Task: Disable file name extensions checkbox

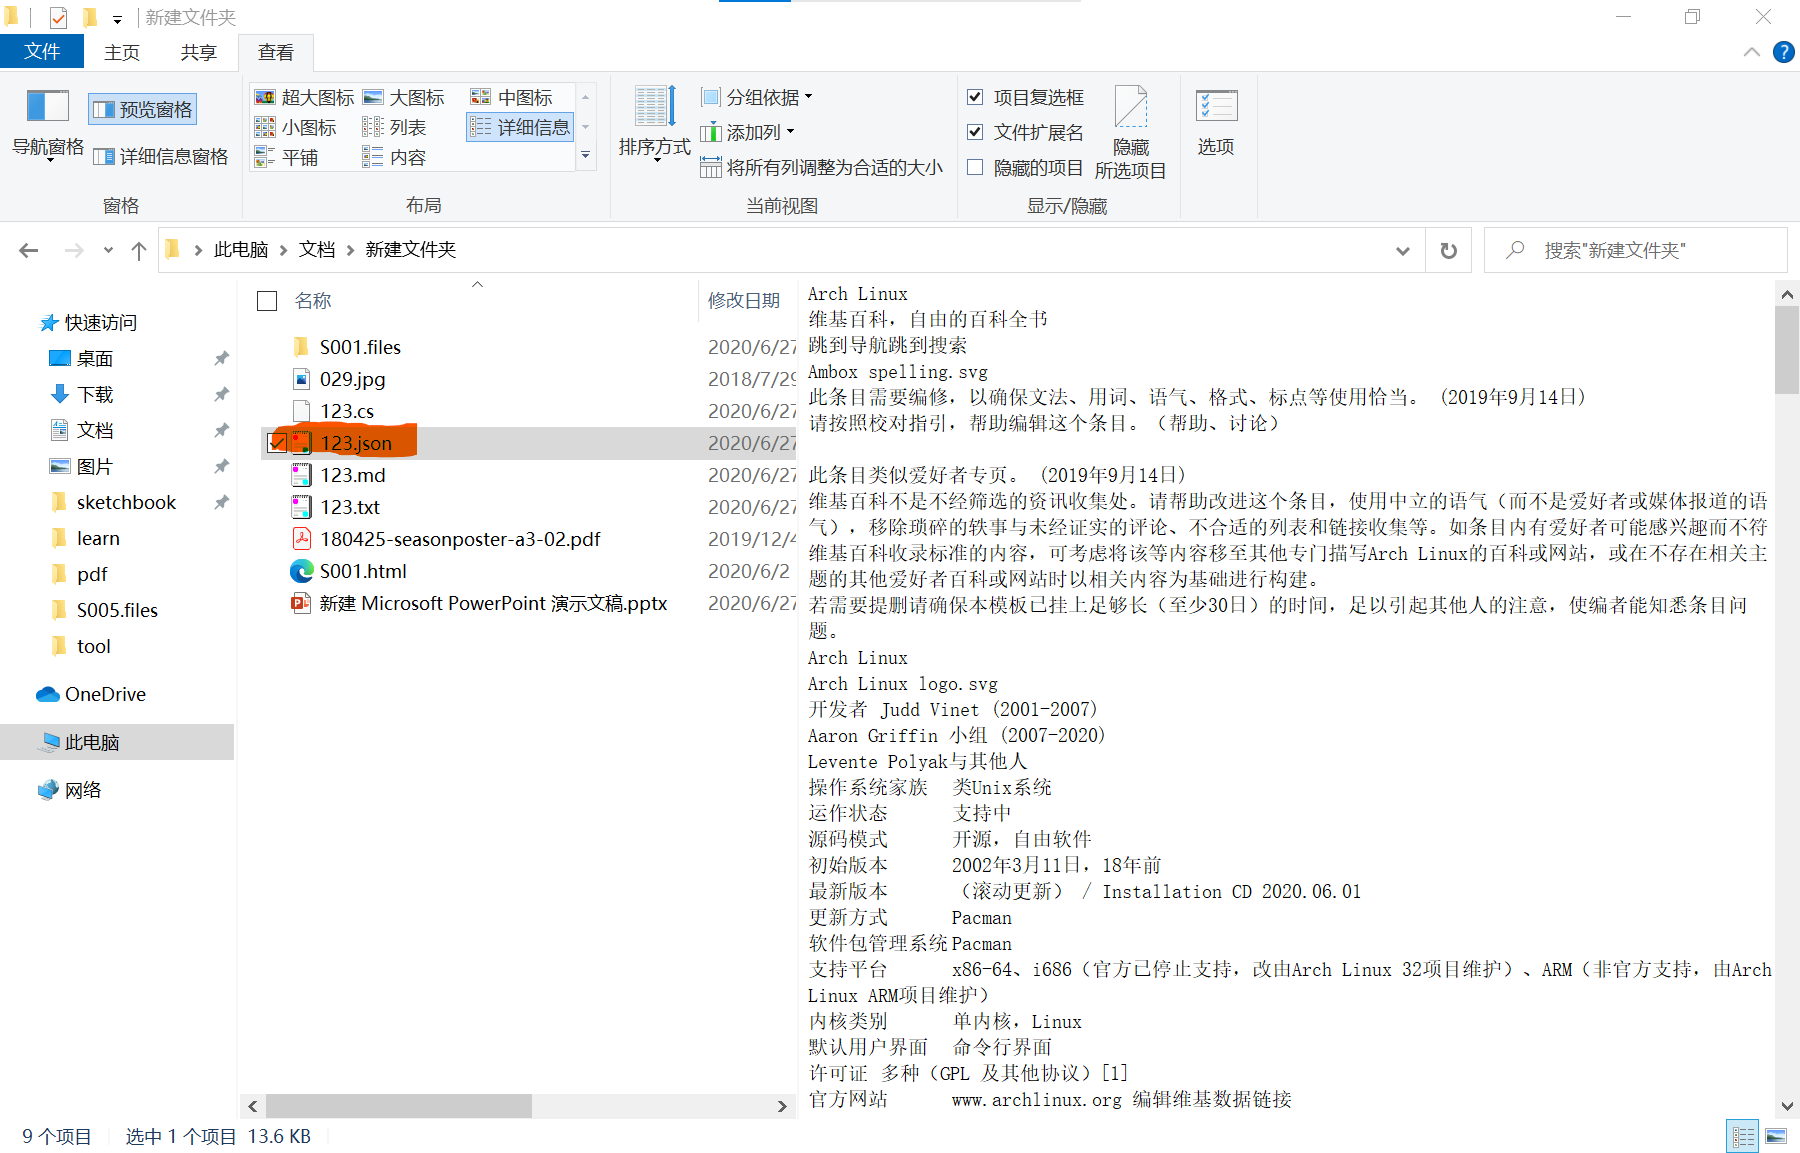Action: tap(975, 132)
